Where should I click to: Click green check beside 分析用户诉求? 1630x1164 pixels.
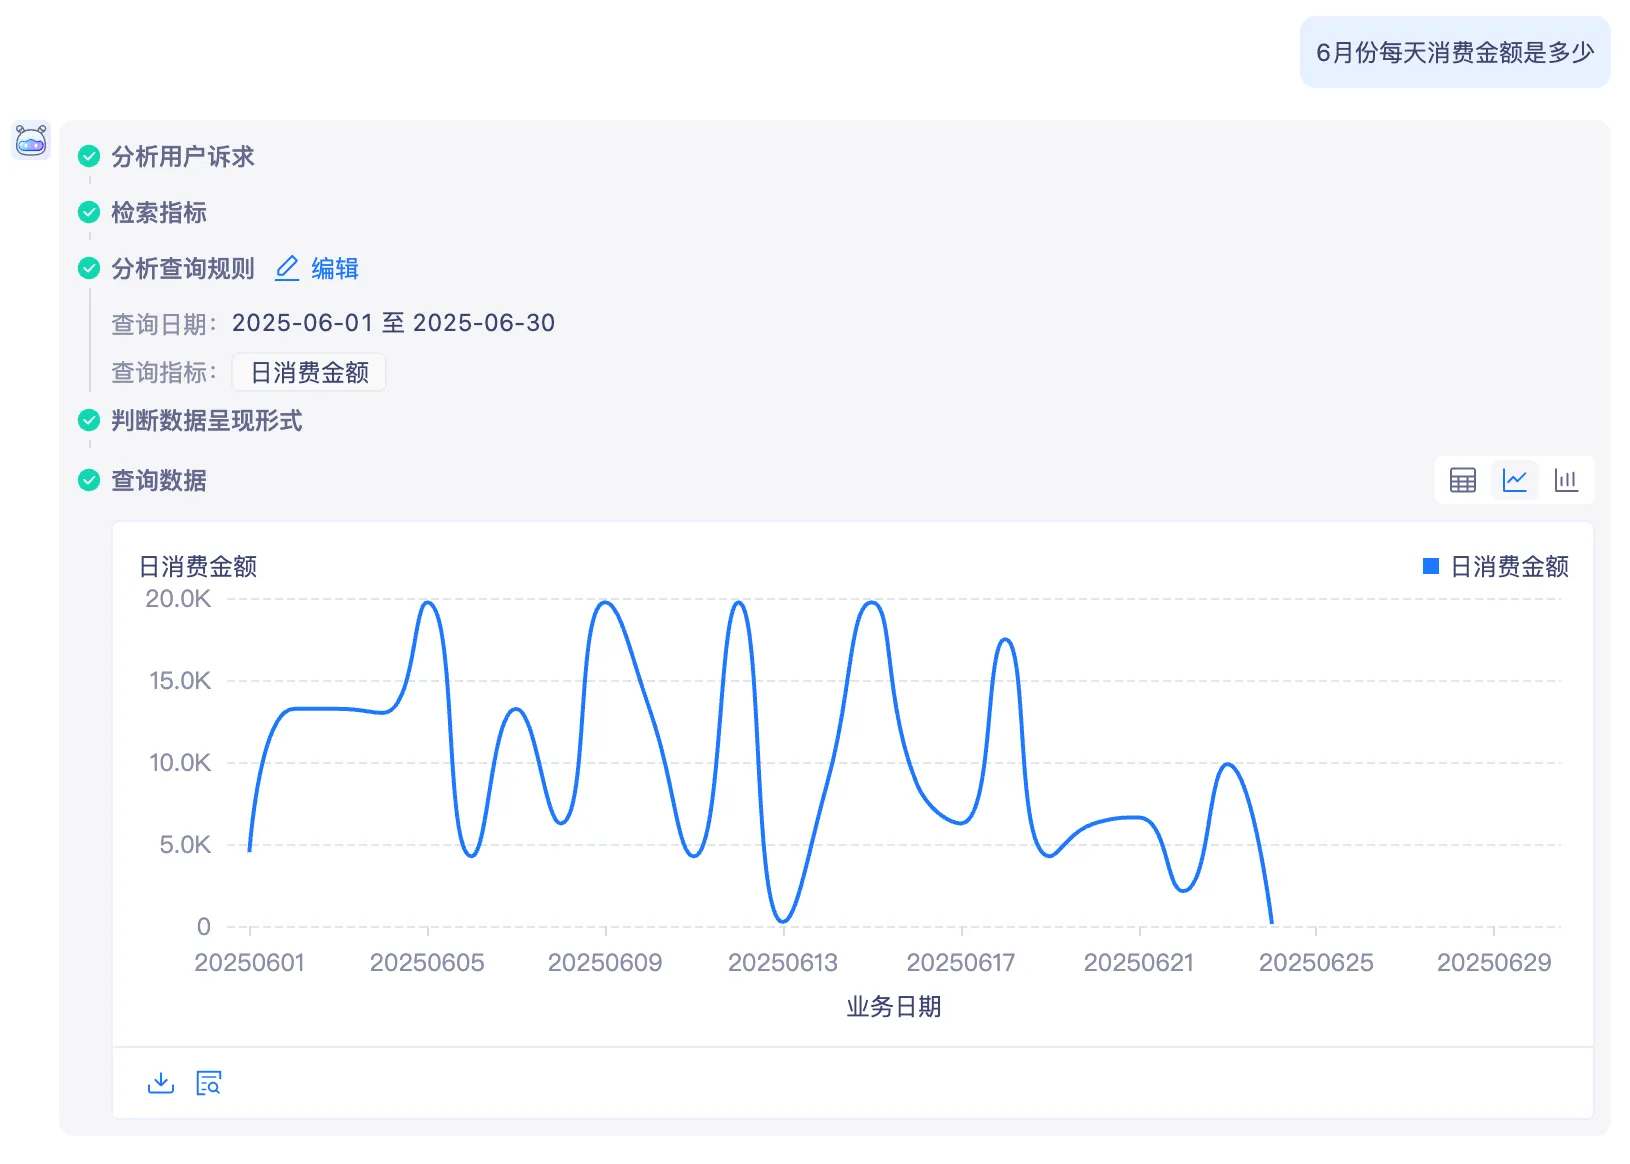pos(89,156)
